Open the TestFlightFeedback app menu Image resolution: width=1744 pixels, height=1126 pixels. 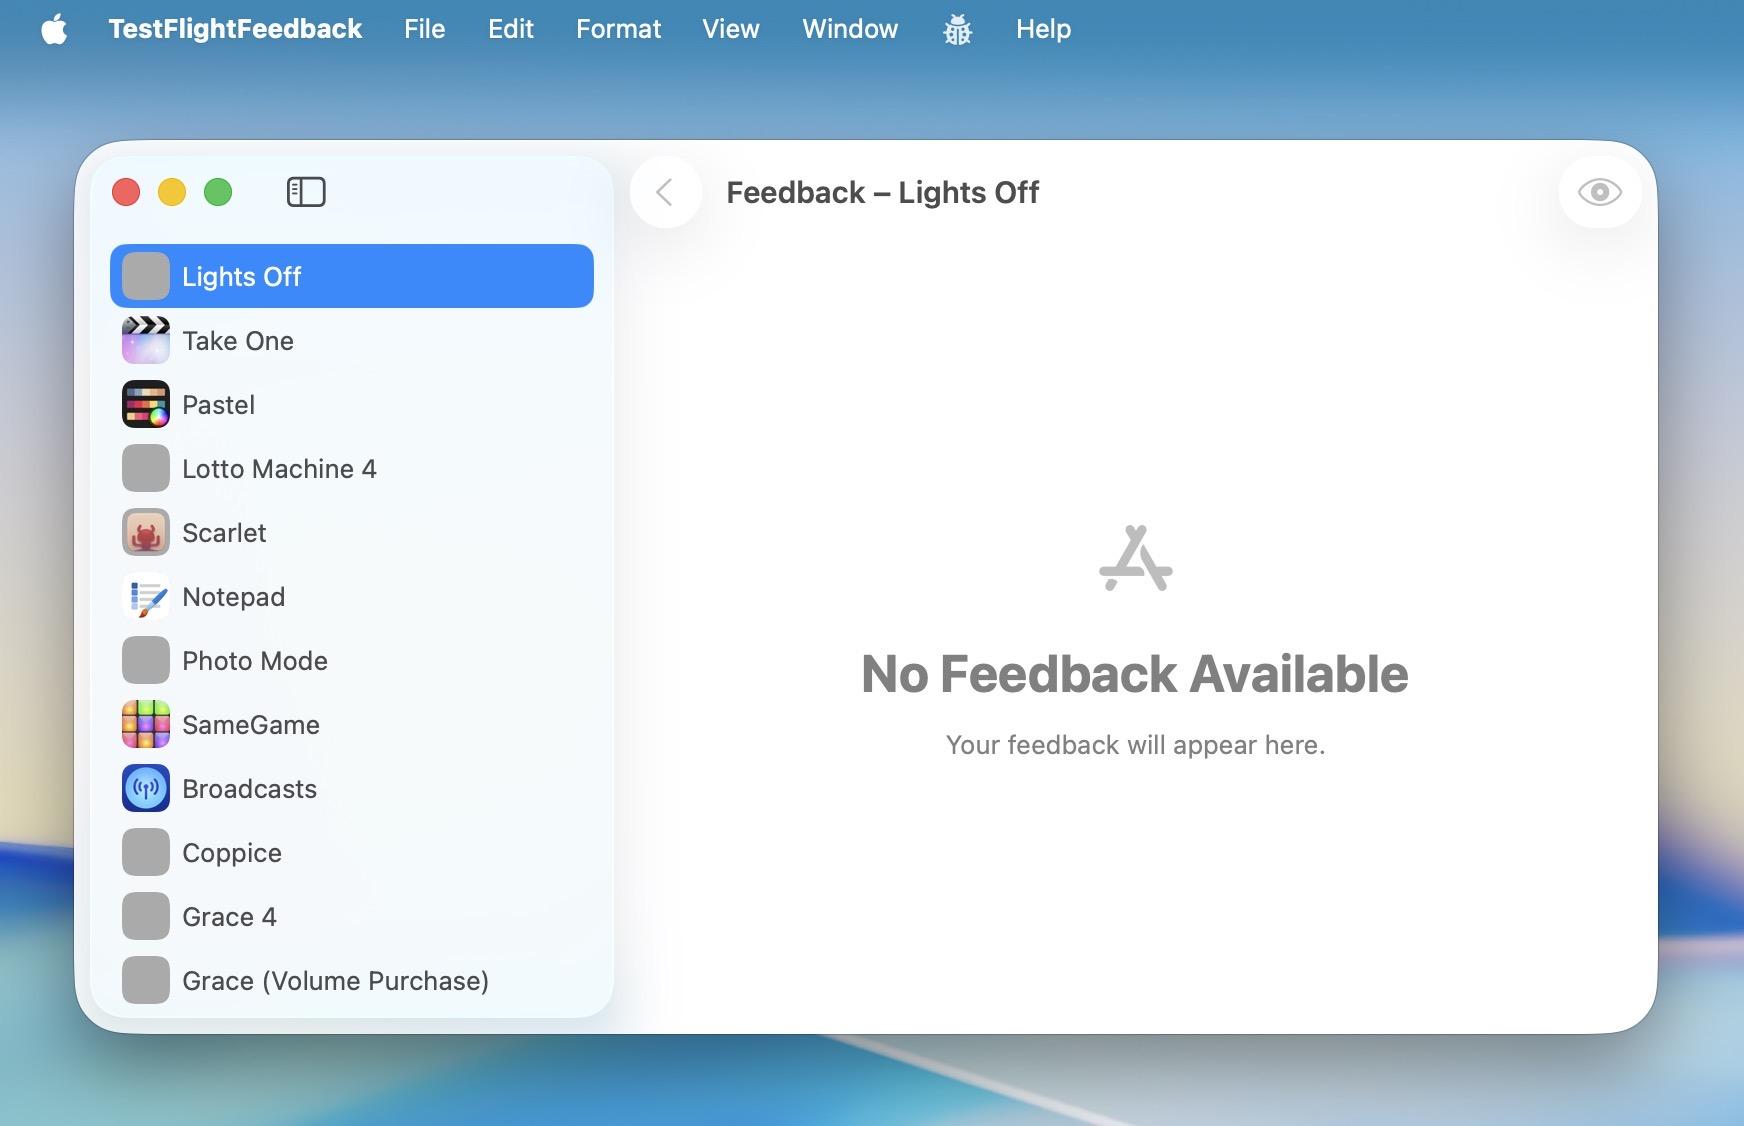235,29
